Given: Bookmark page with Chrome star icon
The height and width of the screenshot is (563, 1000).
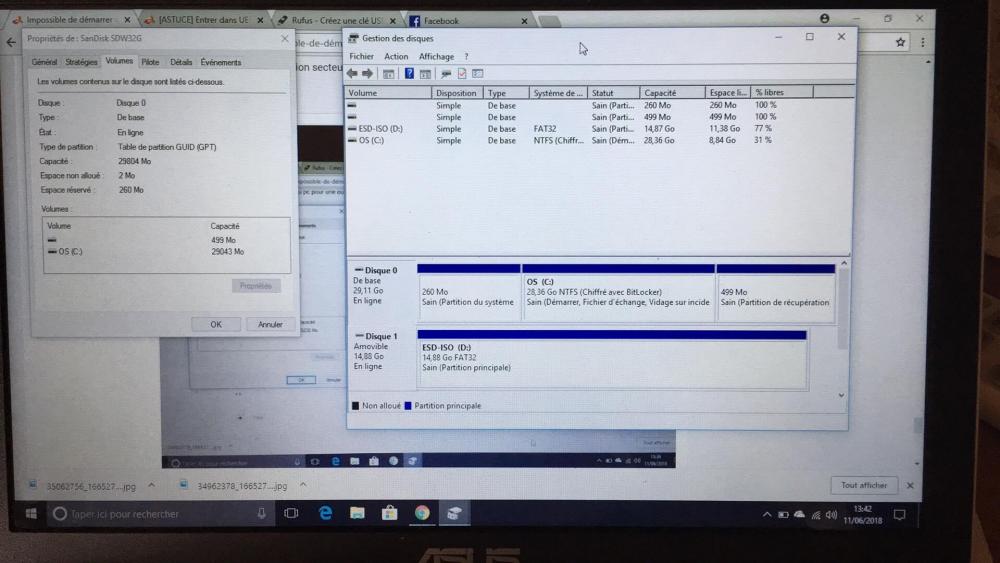Looking at the screenshot, I should pos(900,42).
